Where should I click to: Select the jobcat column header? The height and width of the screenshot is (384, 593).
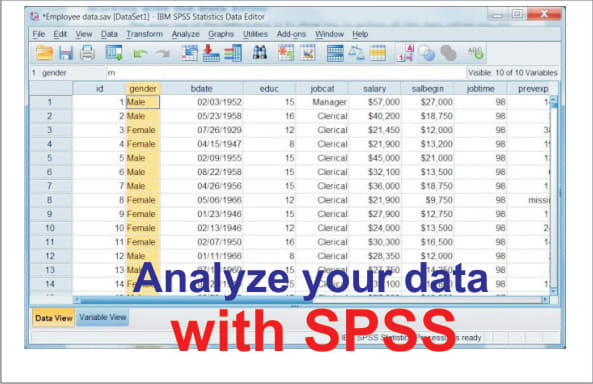tap(322, 89)
